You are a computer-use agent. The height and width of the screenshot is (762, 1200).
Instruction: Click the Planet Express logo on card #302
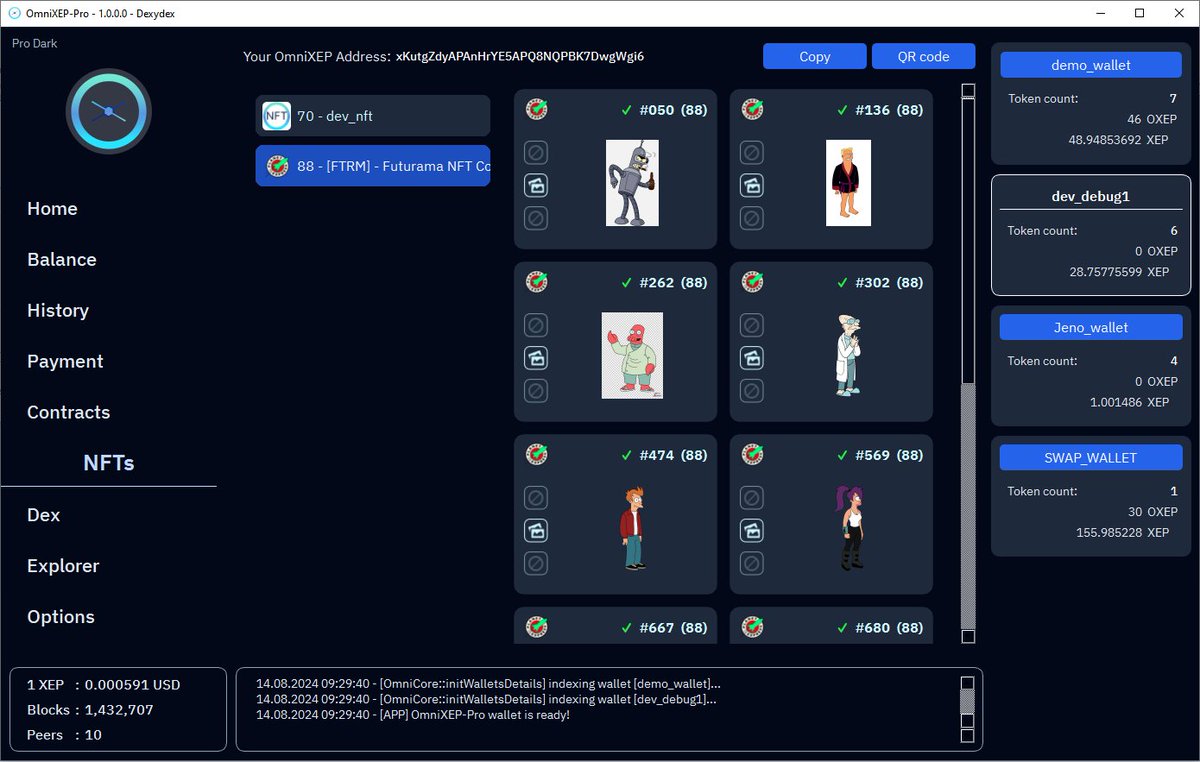[753, 283]
